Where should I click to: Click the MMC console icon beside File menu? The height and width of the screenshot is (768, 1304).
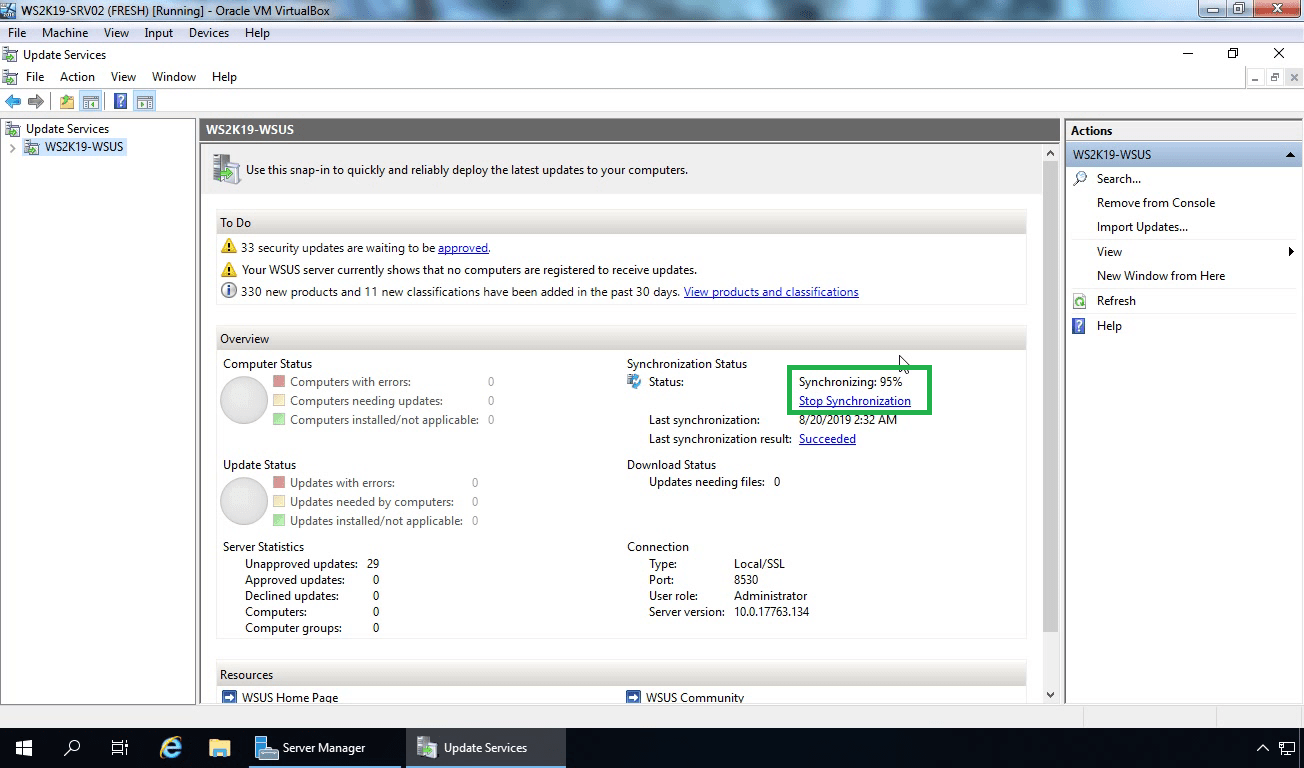point(11,77)
